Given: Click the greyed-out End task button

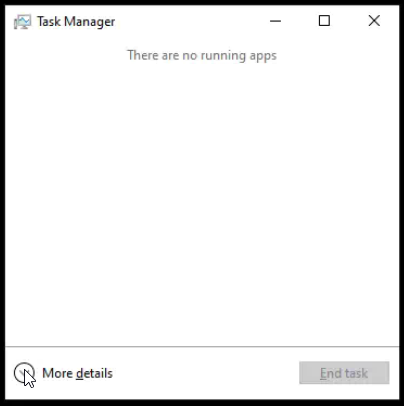Looking at the screenshot, I should pos(344,373).
